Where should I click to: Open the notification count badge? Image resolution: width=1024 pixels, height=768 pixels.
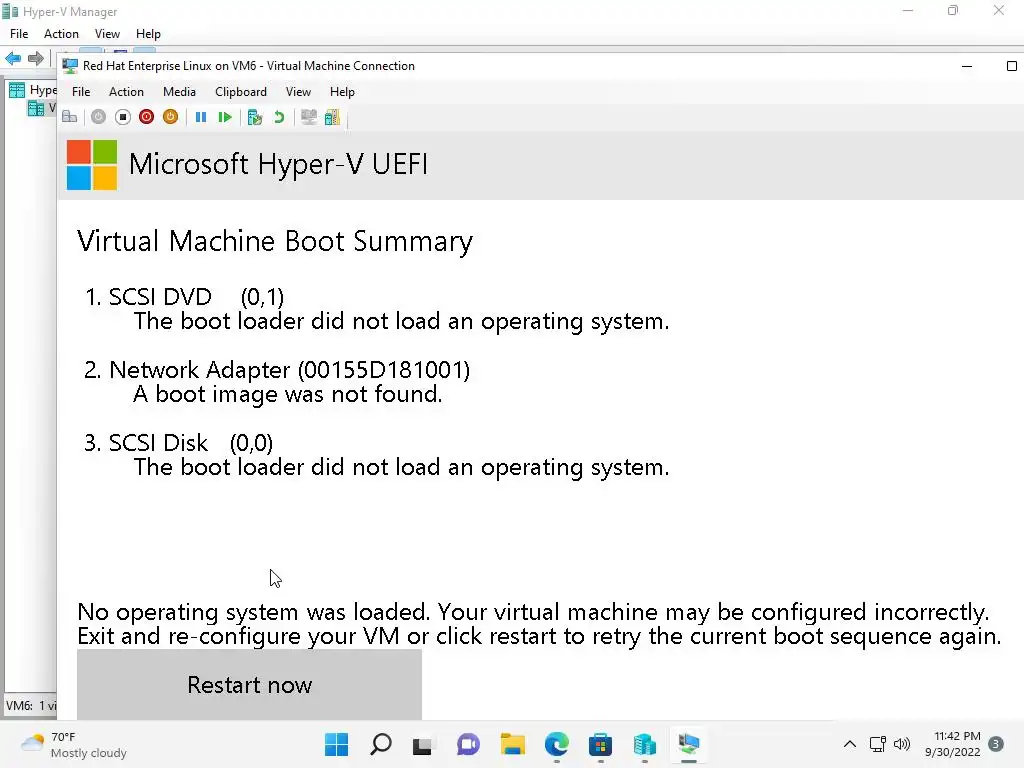tap(996, 744)
